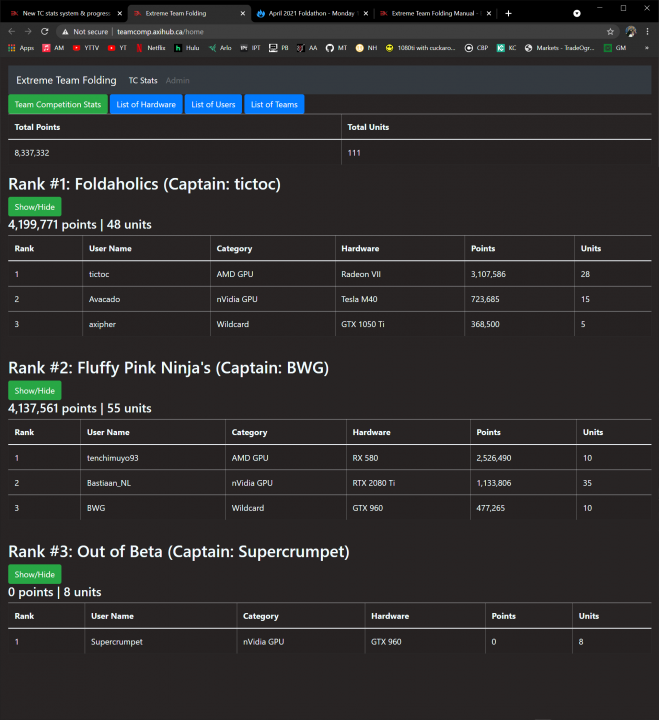This screenshot has width=659, height=720.
Task: Open the TC Stats navbar link
Action: (x=142, y=80)
